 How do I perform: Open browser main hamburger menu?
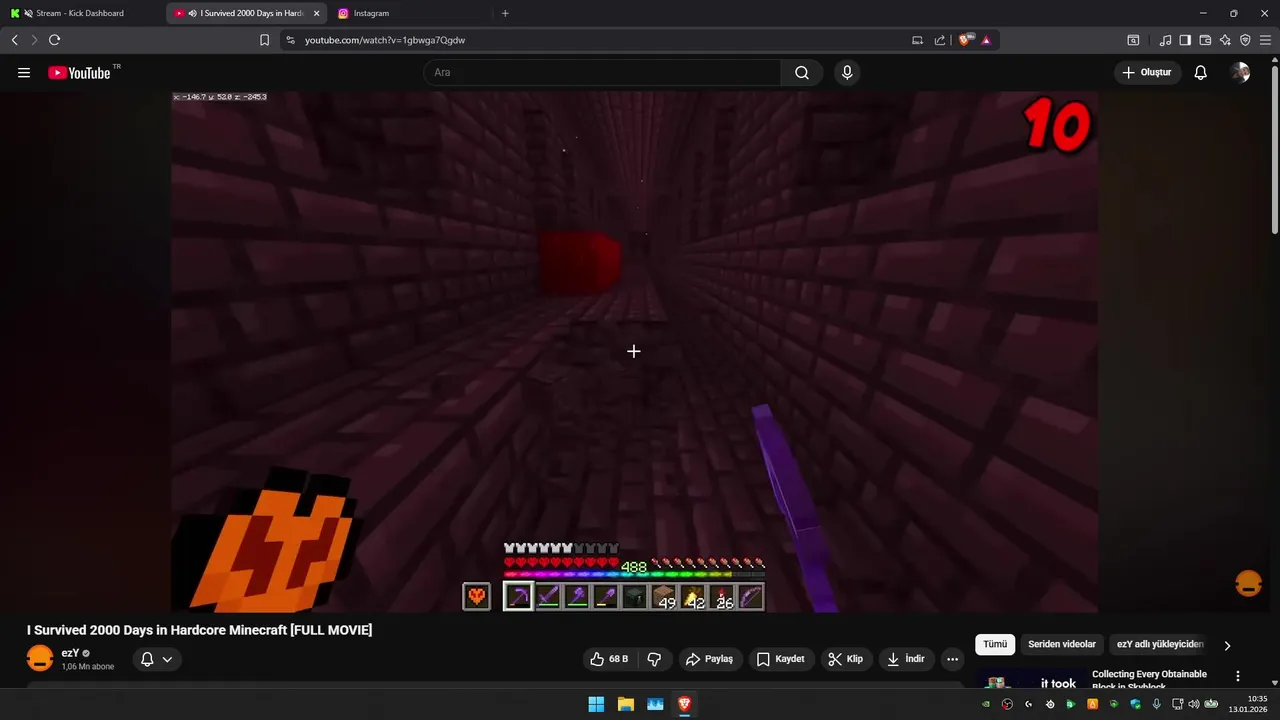pos(1265,40)
